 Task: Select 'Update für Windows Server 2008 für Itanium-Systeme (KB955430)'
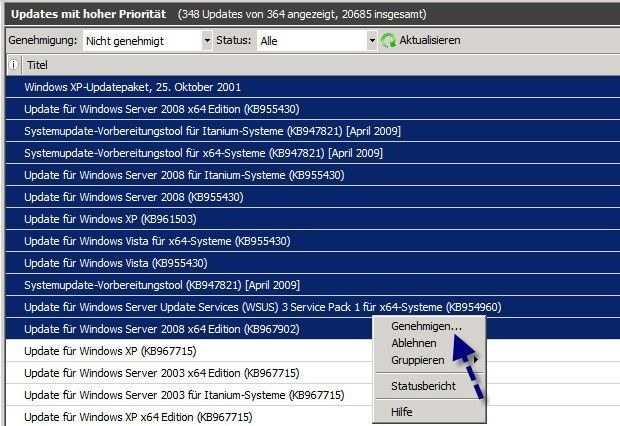313,175
